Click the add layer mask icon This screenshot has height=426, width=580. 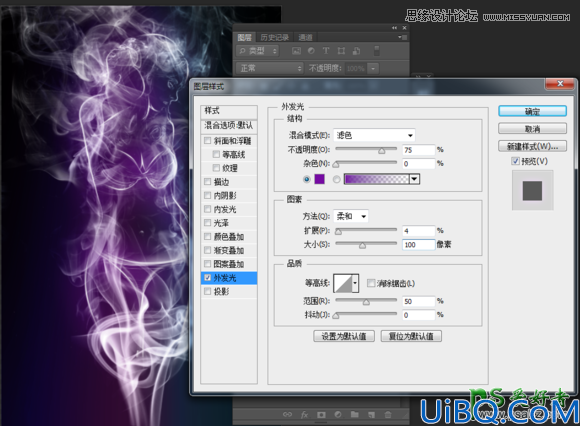pyautogui.click(x=321, y=415)
